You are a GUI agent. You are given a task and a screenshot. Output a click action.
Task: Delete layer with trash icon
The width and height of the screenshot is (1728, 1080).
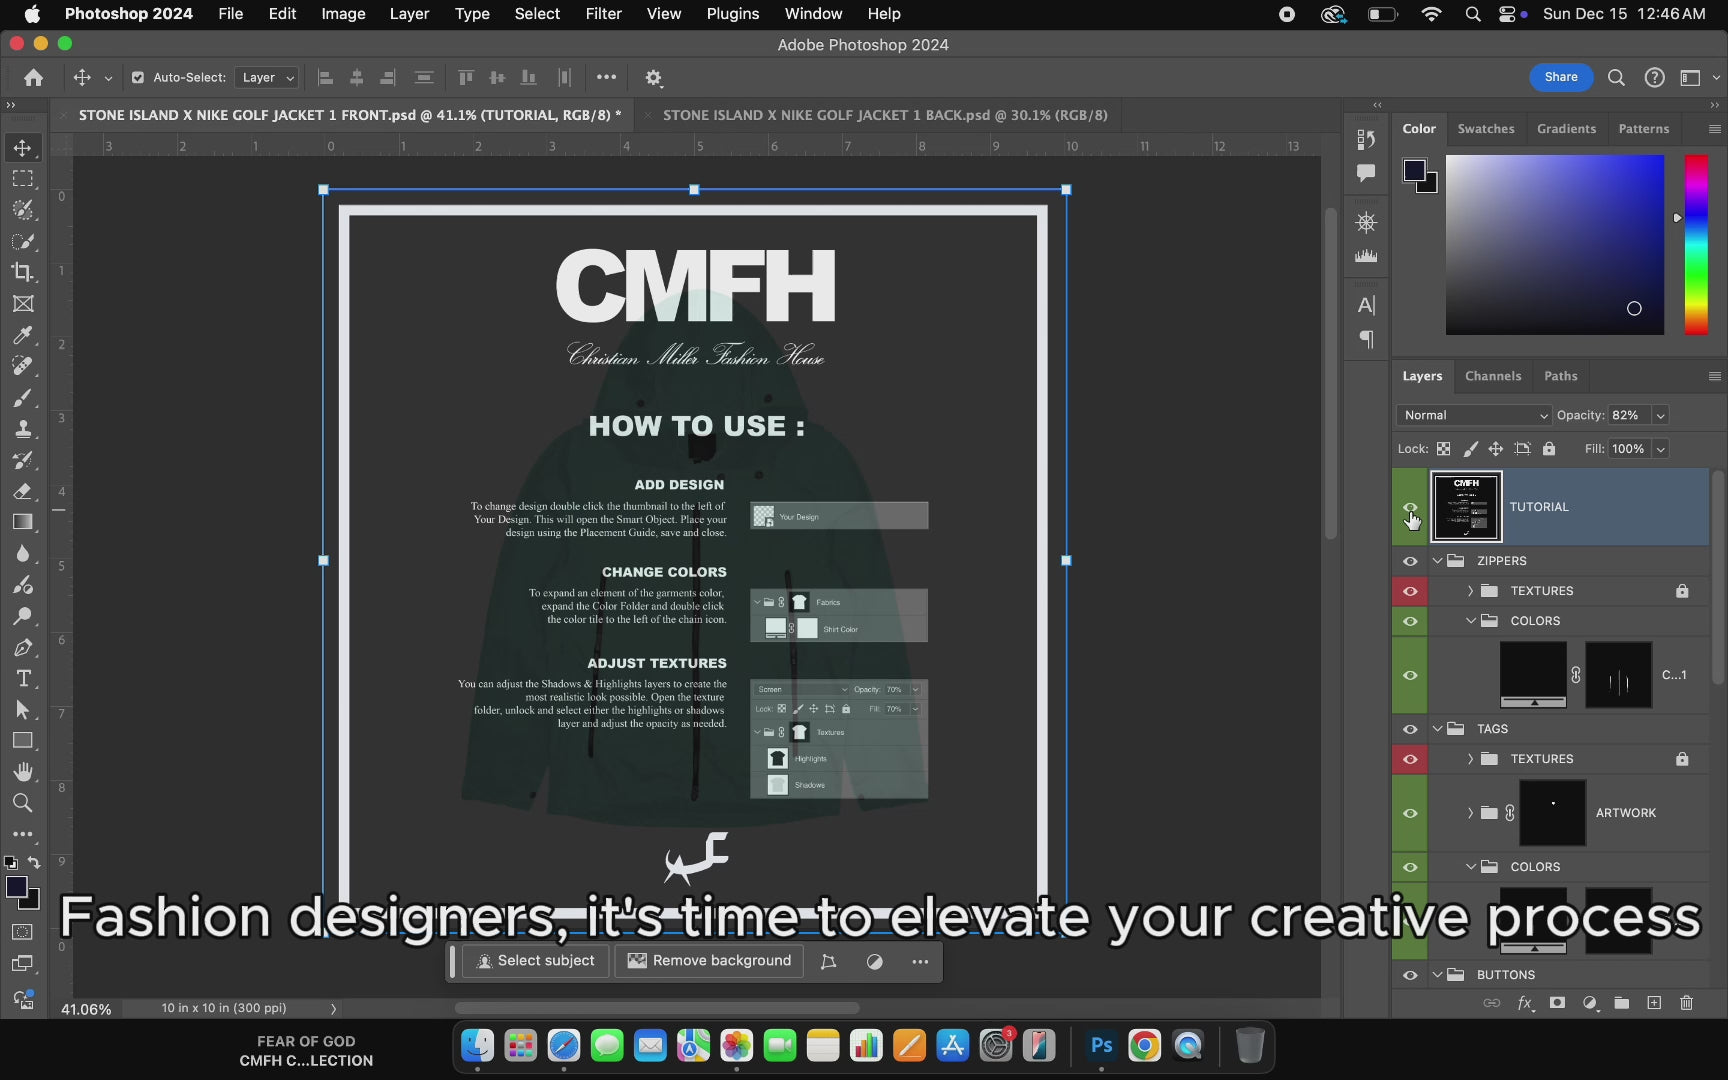1687,1003
